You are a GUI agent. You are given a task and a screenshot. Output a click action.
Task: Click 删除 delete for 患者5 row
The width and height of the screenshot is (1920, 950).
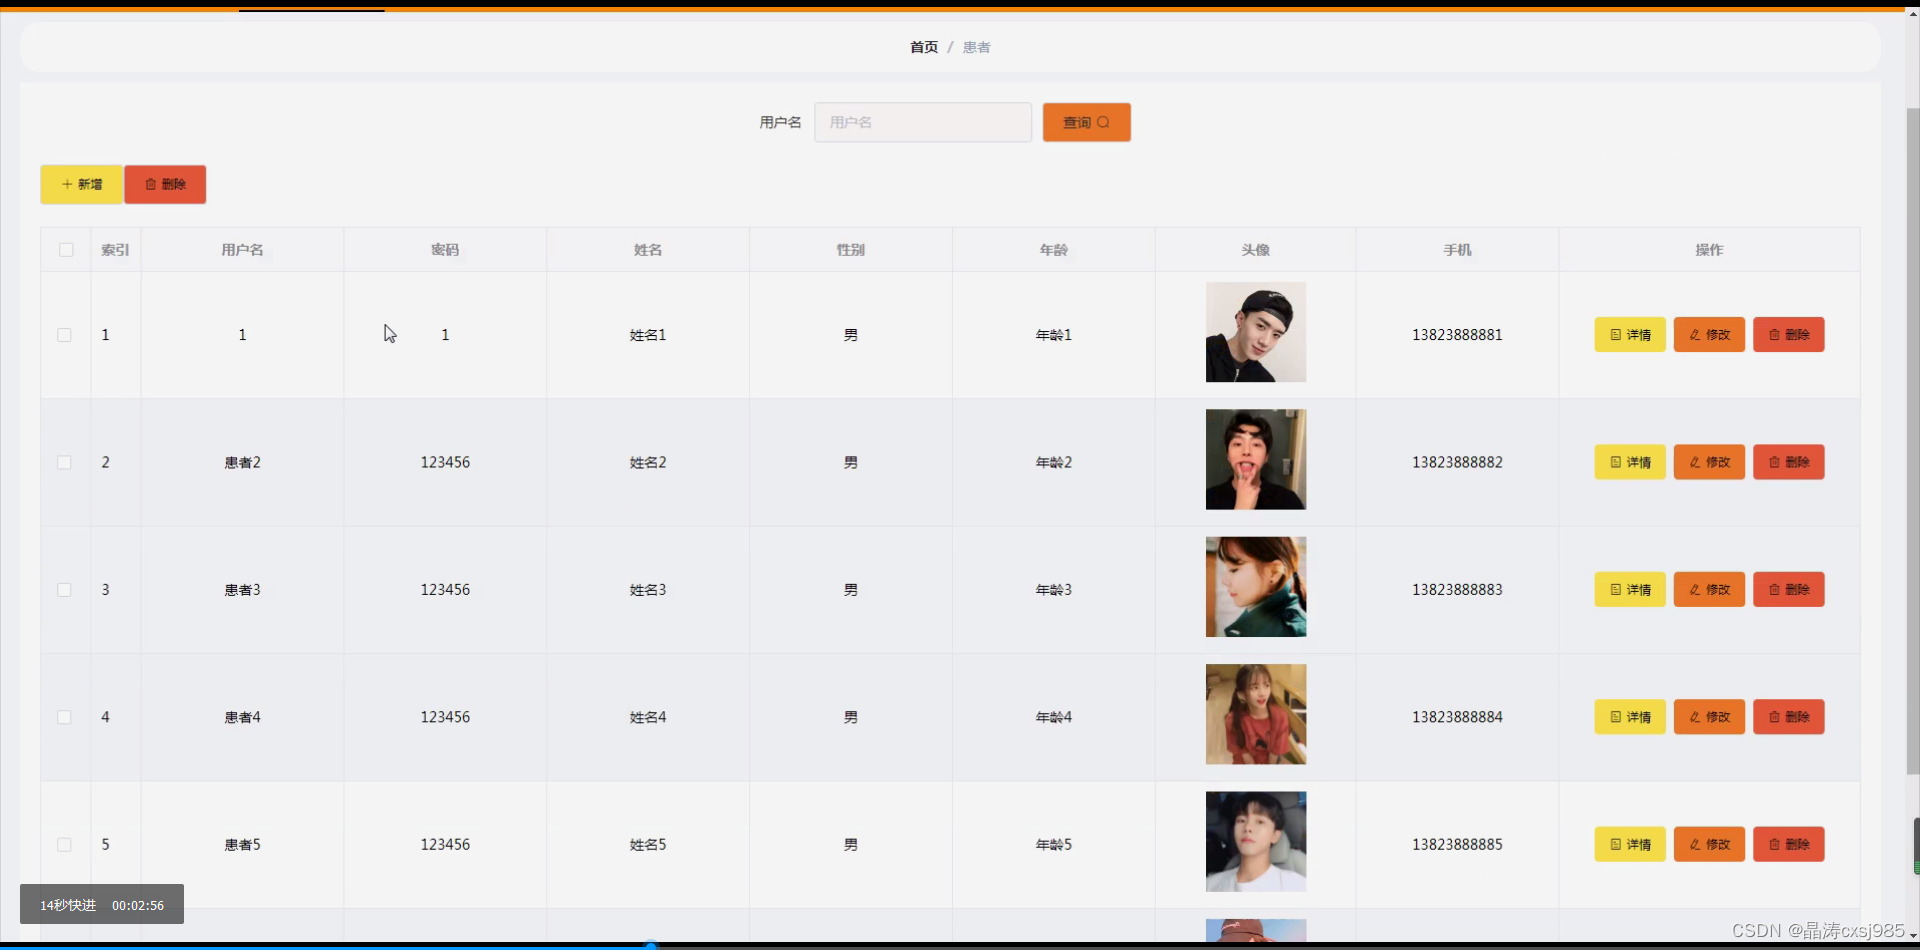[x=1788, y=845]
